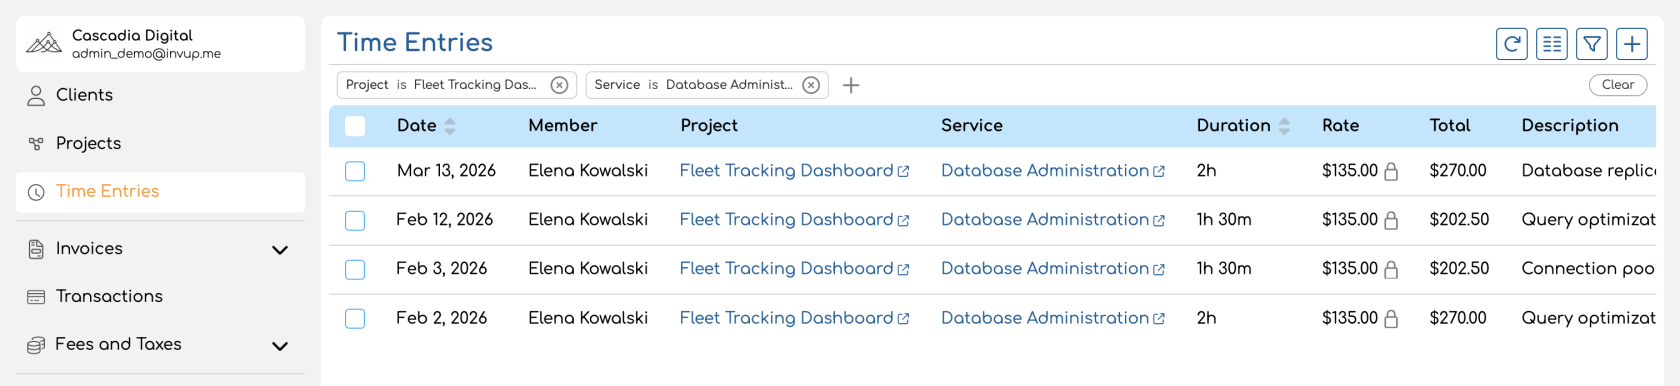1680x386 pixels.
Task: Clear all filters
Action: [x=1618, y=85]
